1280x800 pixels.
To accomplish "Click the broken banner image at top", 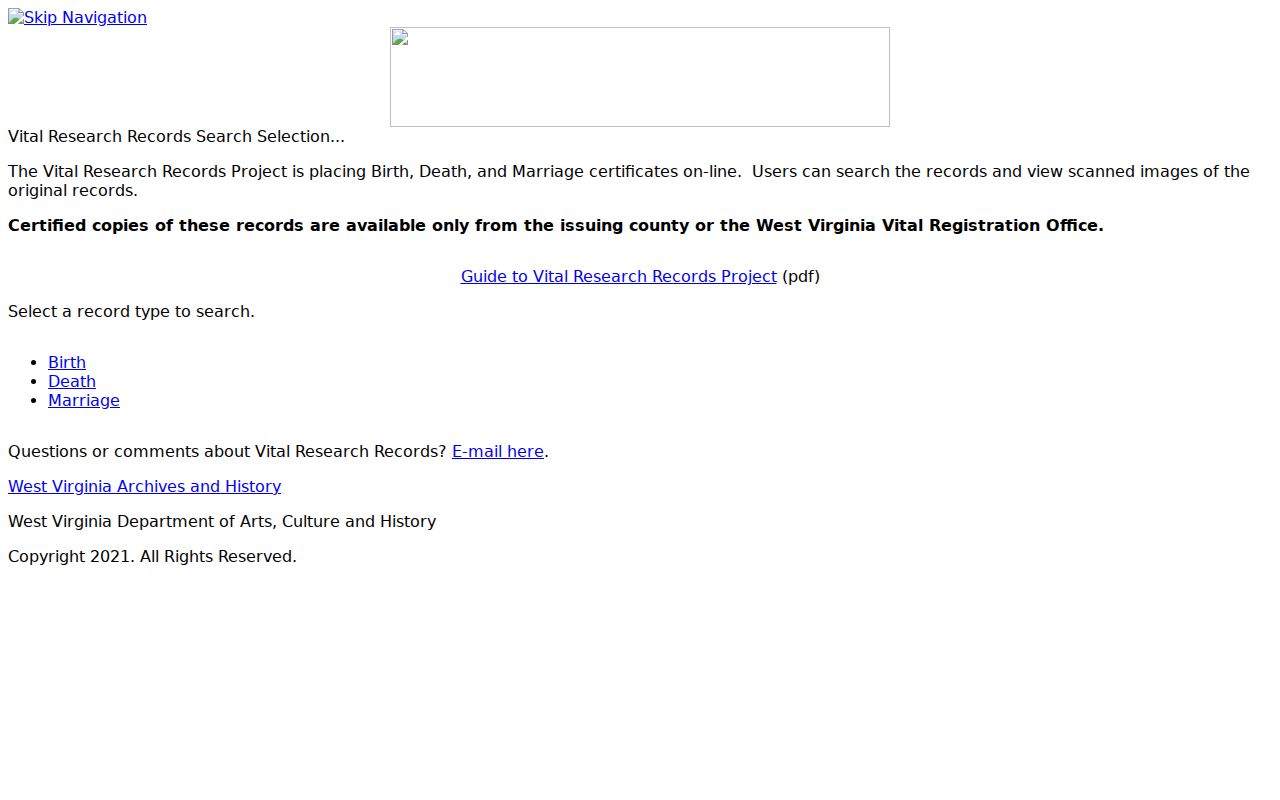I will (640, 77).
